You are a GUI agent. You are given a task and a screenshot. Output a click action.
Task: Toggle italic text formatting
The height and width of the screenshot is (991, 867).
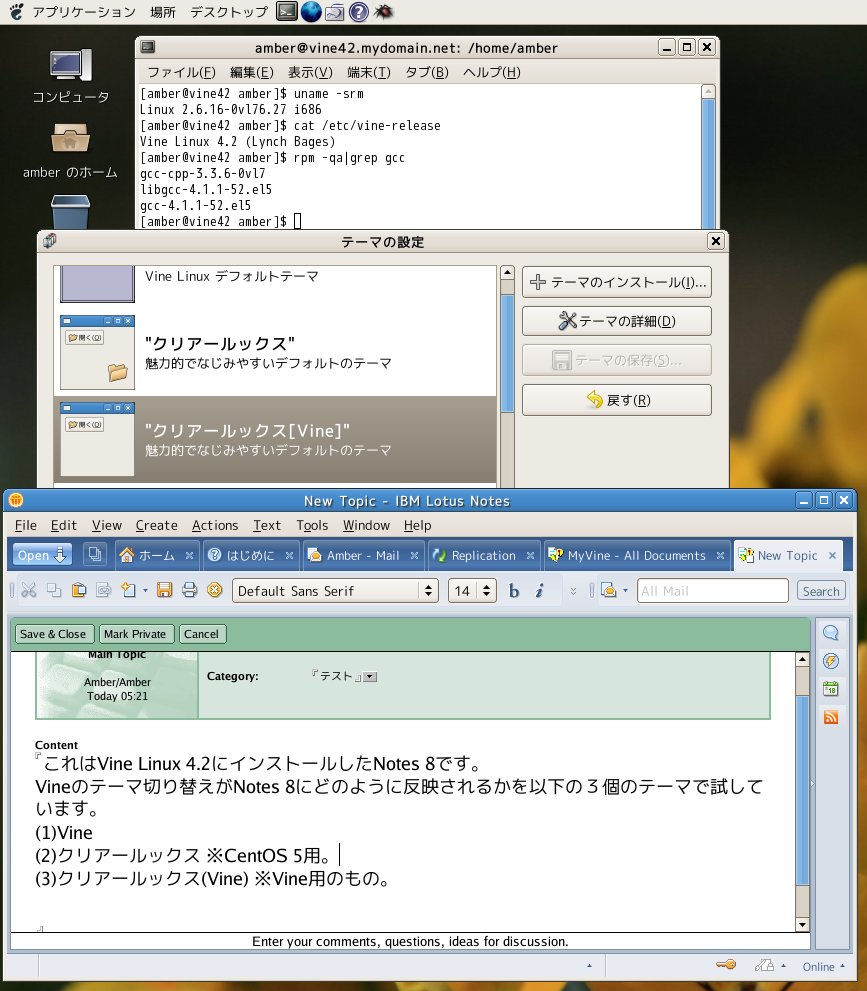pyautogui.click(x=540, y=591)
